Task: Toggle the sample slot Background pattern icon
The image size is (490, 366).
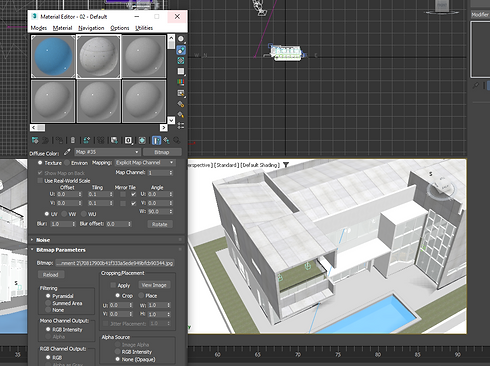Action: click(181, 61)
